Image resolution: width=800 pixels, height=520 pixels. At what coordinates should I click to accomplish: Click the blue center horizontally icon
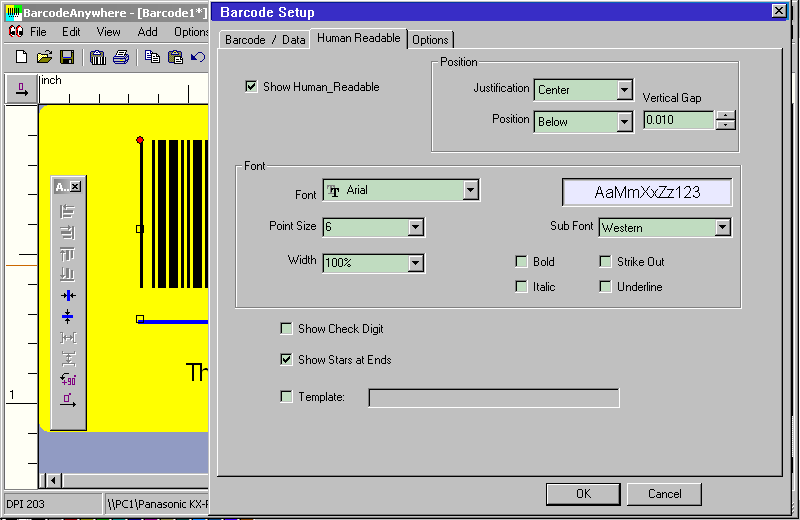pos(67,296)
